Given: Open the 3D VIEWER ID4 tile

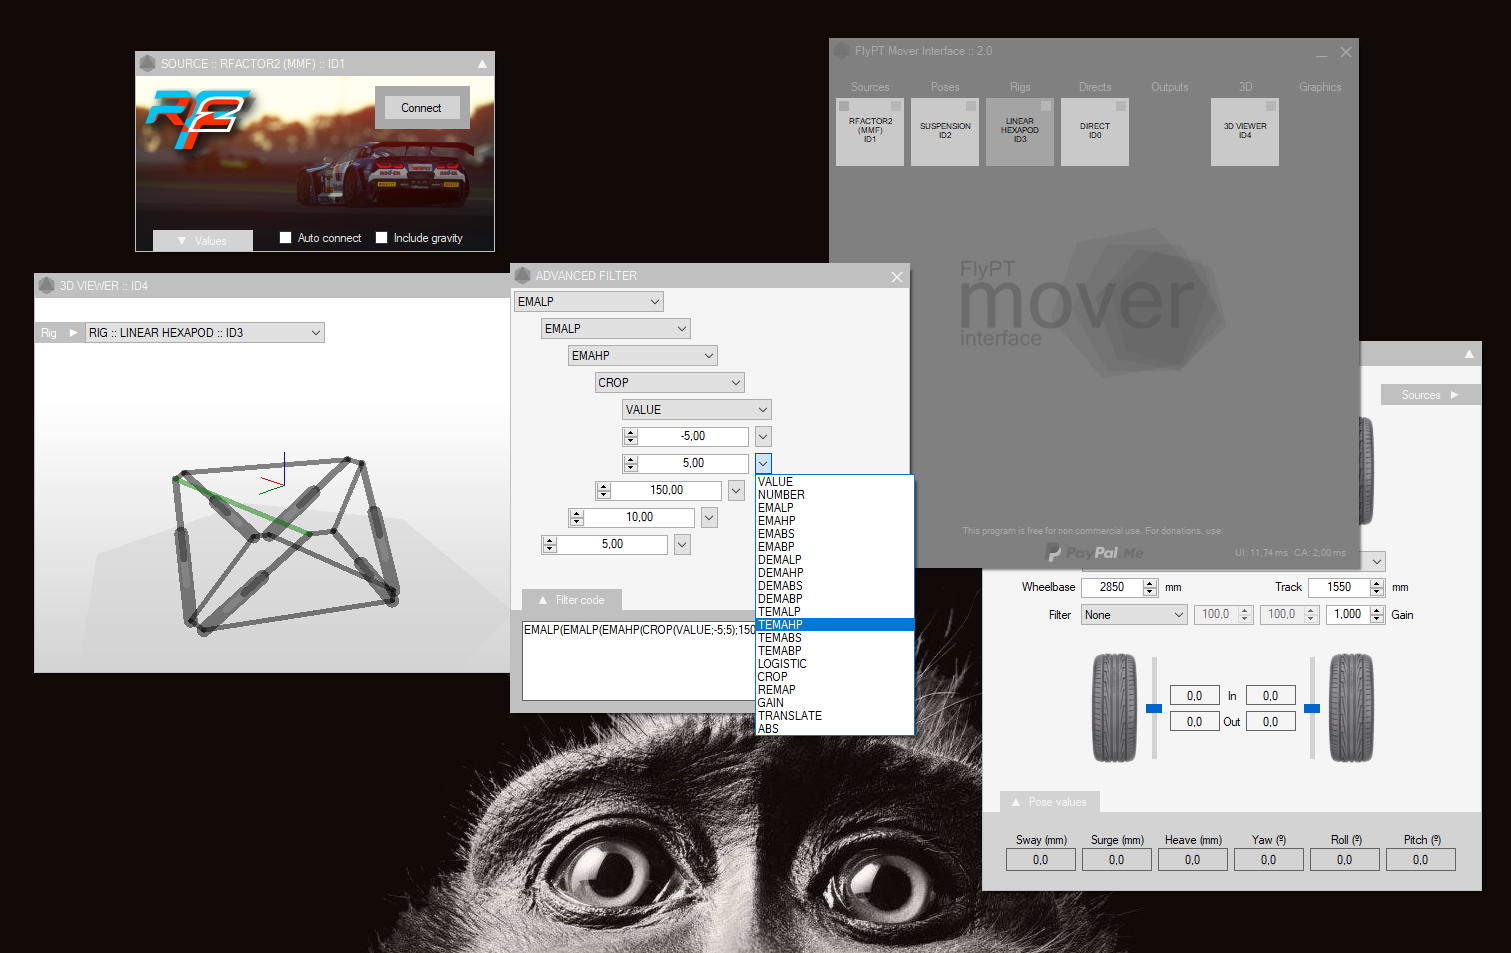Looking at the screenshot, I should (1244, 131).
